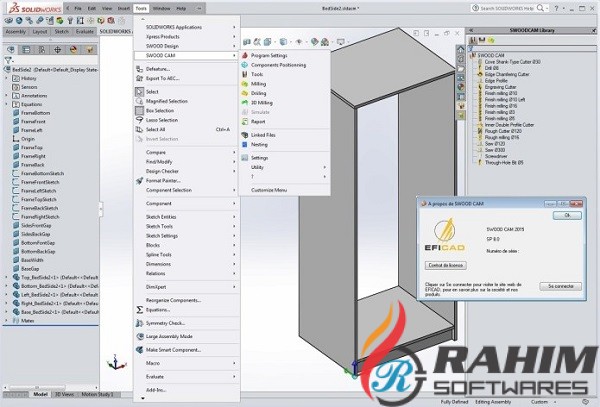Click Add-Ins at bottom of Tools menu

click(x=156, y=390)
